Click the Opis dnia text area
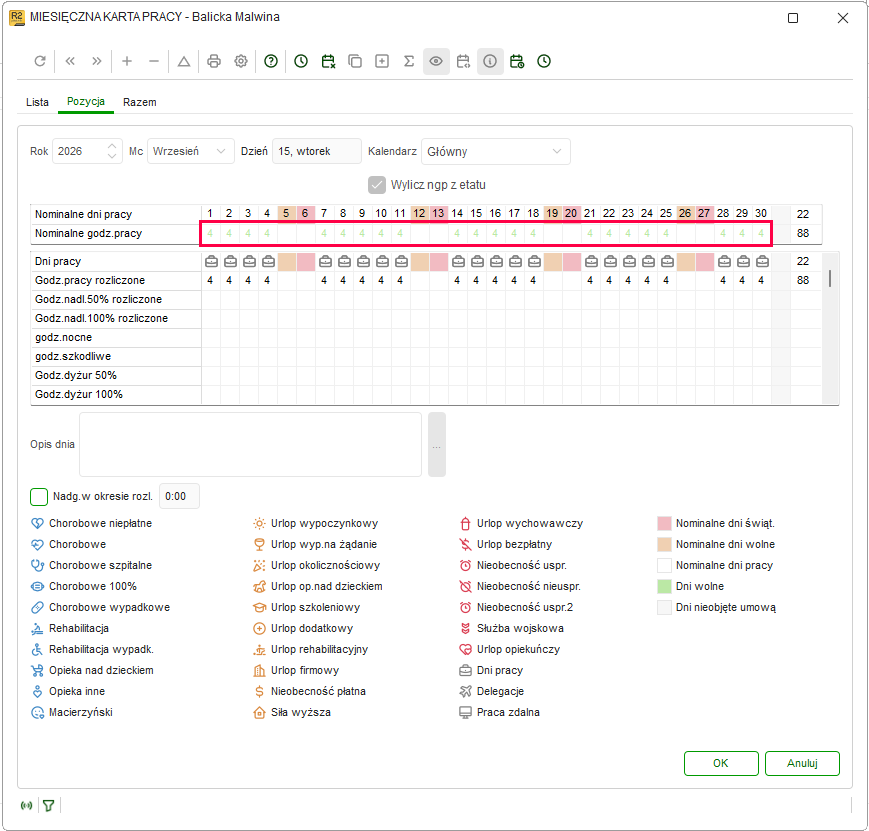Image resolution: width=869 pixels, height=831 pixels. tap(251, 445)
